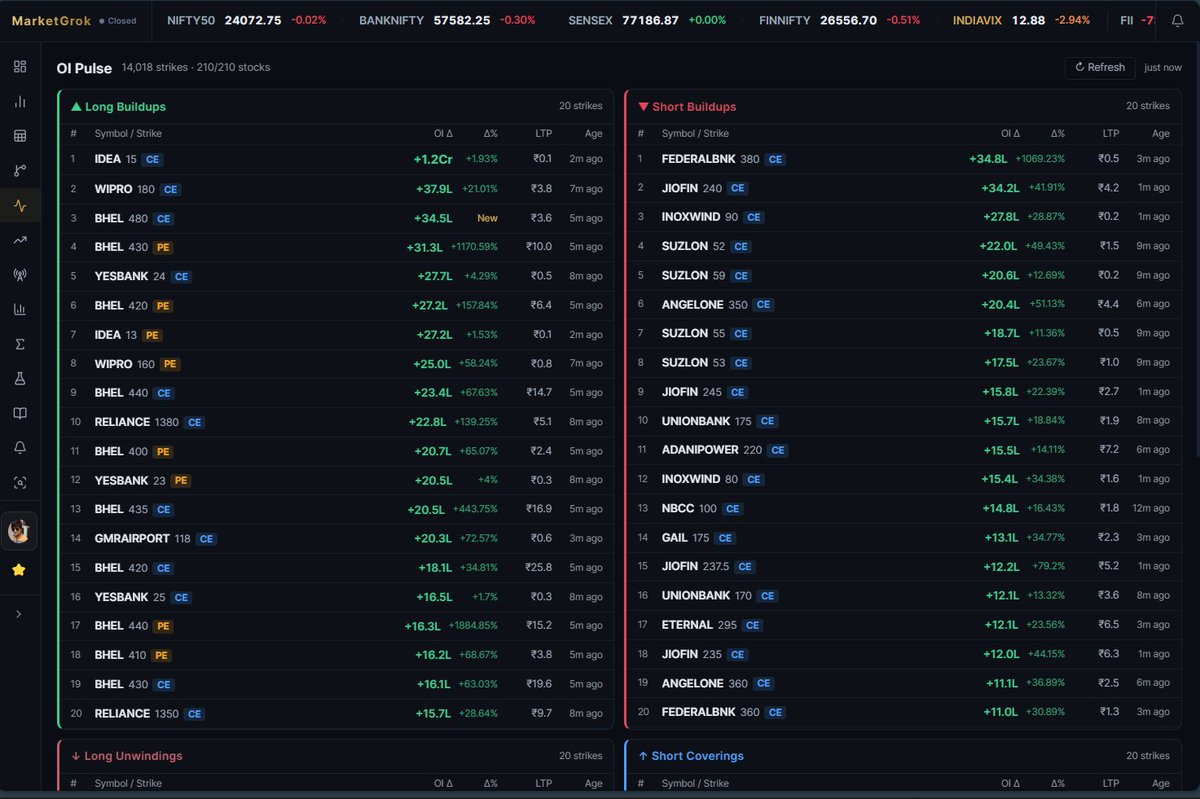
Task: Select the BHEL 430 PE row
Action: point(336,247)
